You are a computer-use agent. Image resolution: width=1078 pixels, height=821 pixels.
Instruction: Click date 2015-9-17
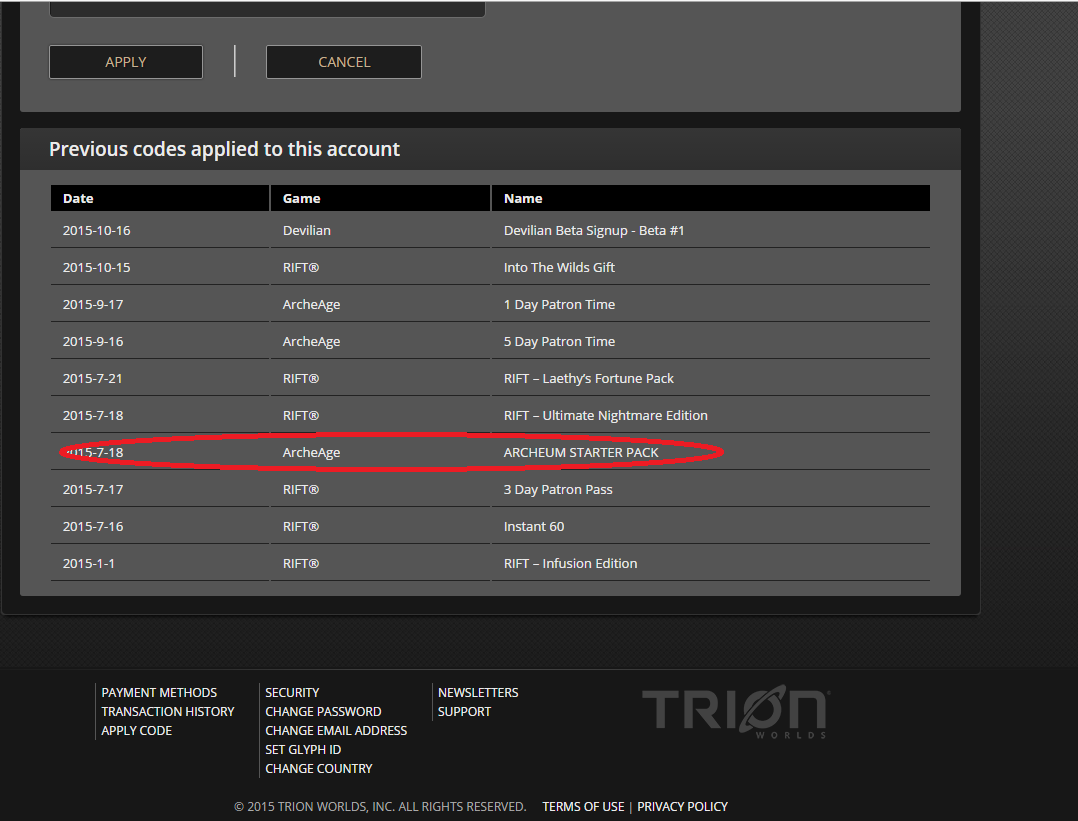(x=93, y=305)
